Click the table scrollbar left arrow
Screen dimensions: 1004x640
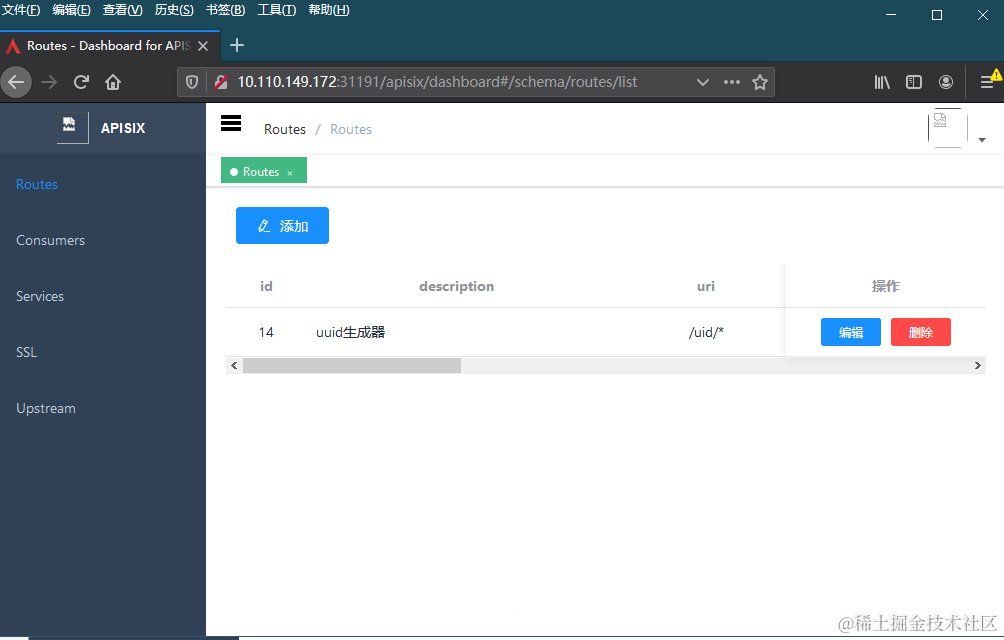(234, 365)
